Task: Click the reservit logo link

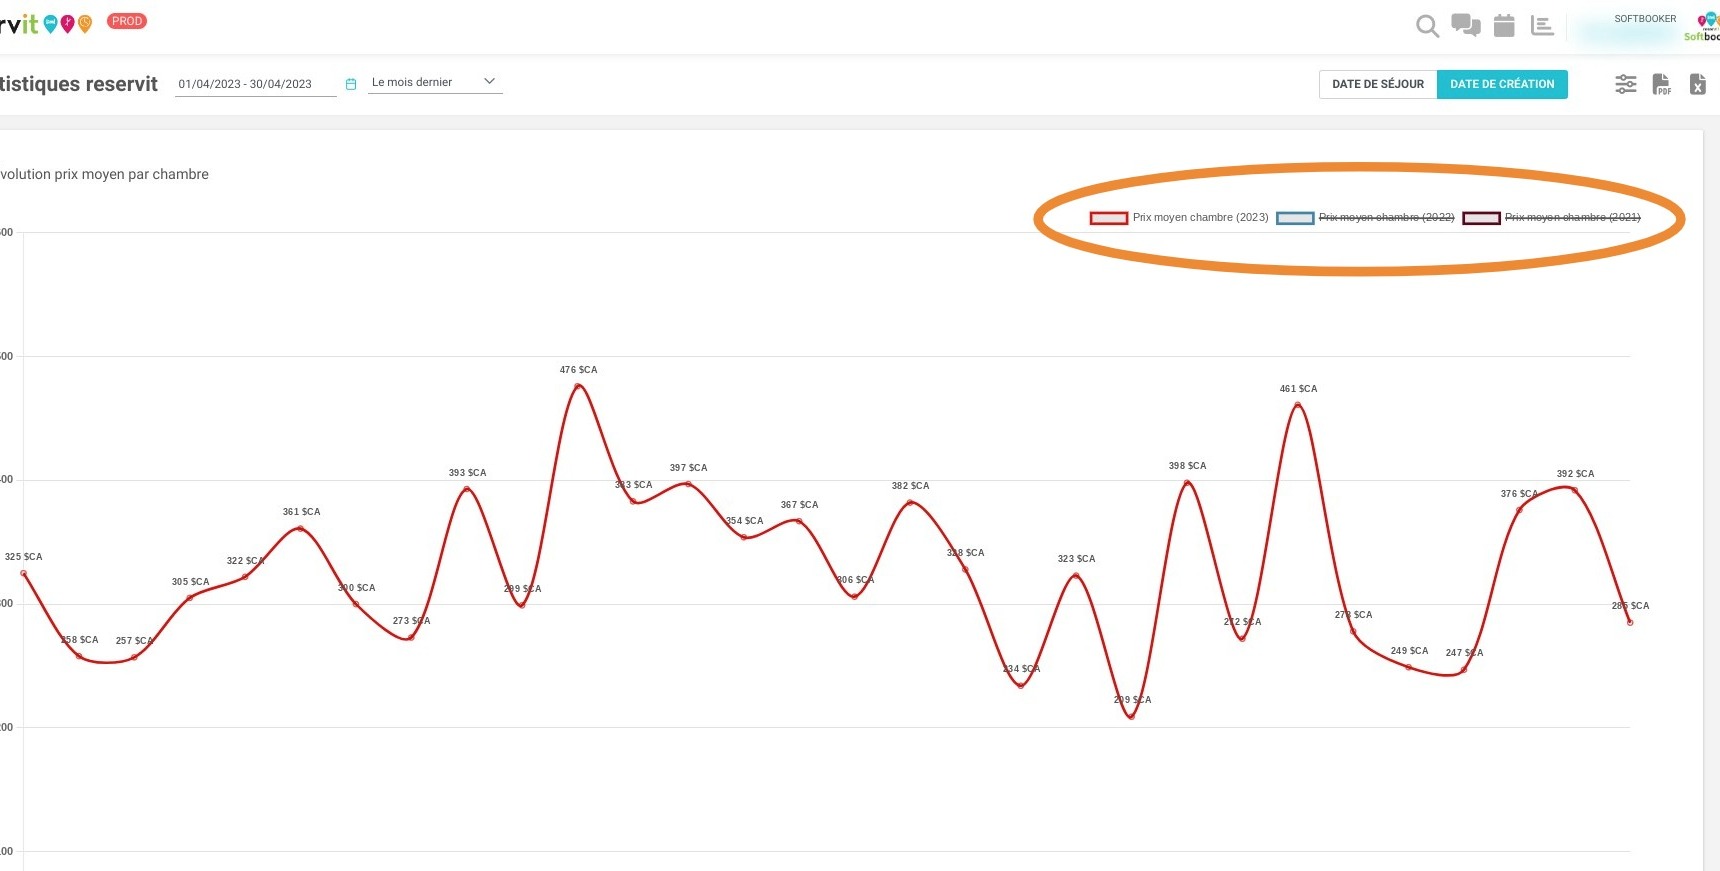Action: [46, 23]
